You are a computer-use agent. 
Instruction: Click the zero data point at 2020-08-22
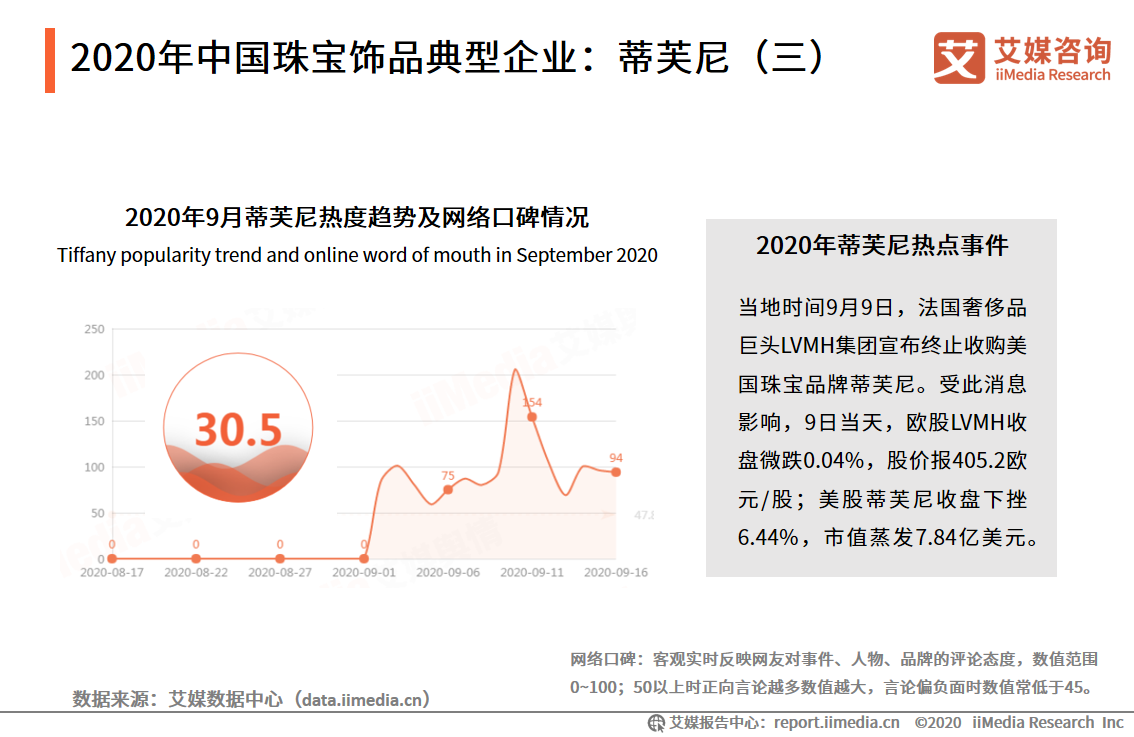pyautogui.click(x=196, y=558)
